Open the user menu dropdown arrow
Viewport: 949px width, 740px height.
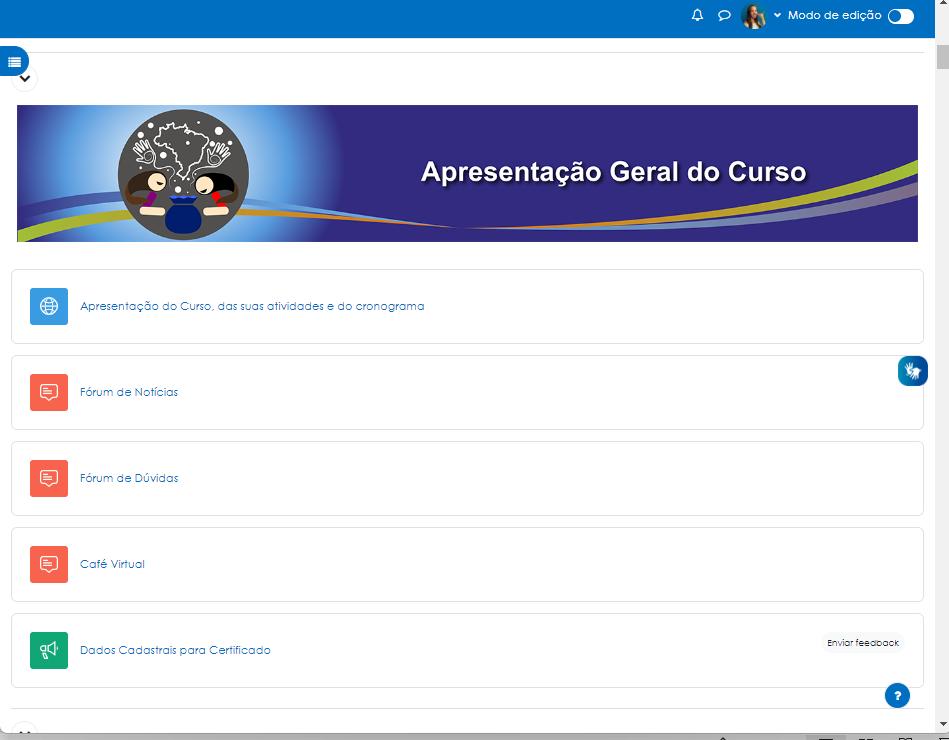point(777,16)
